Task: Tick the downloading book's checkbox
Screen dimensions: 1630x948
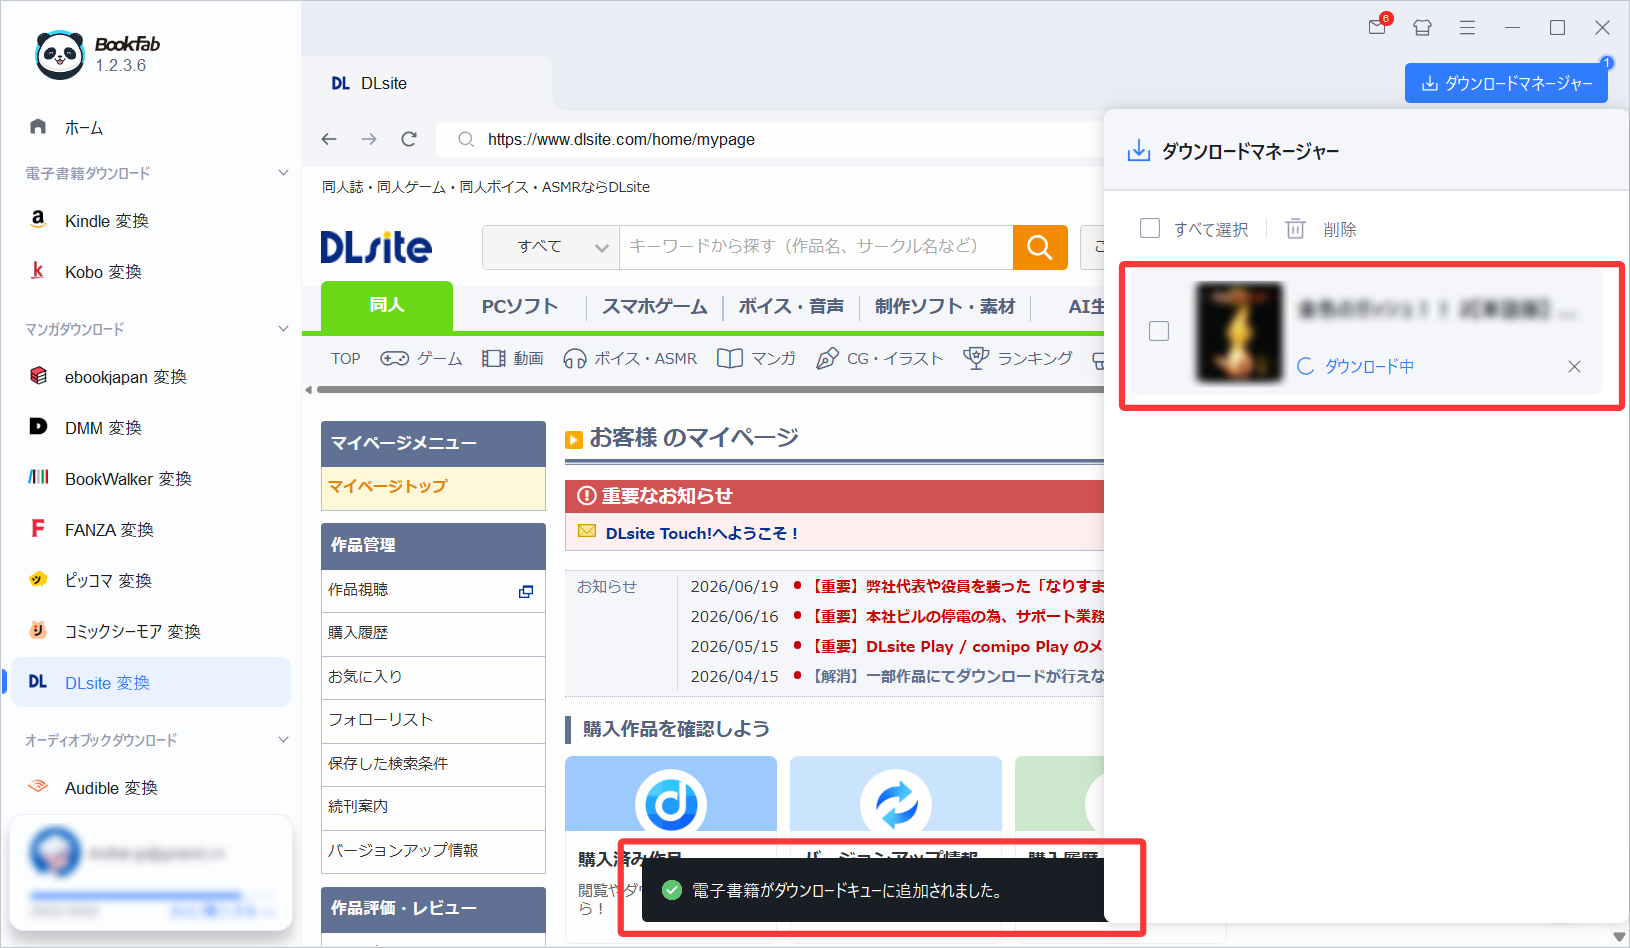Action: 1159,331
